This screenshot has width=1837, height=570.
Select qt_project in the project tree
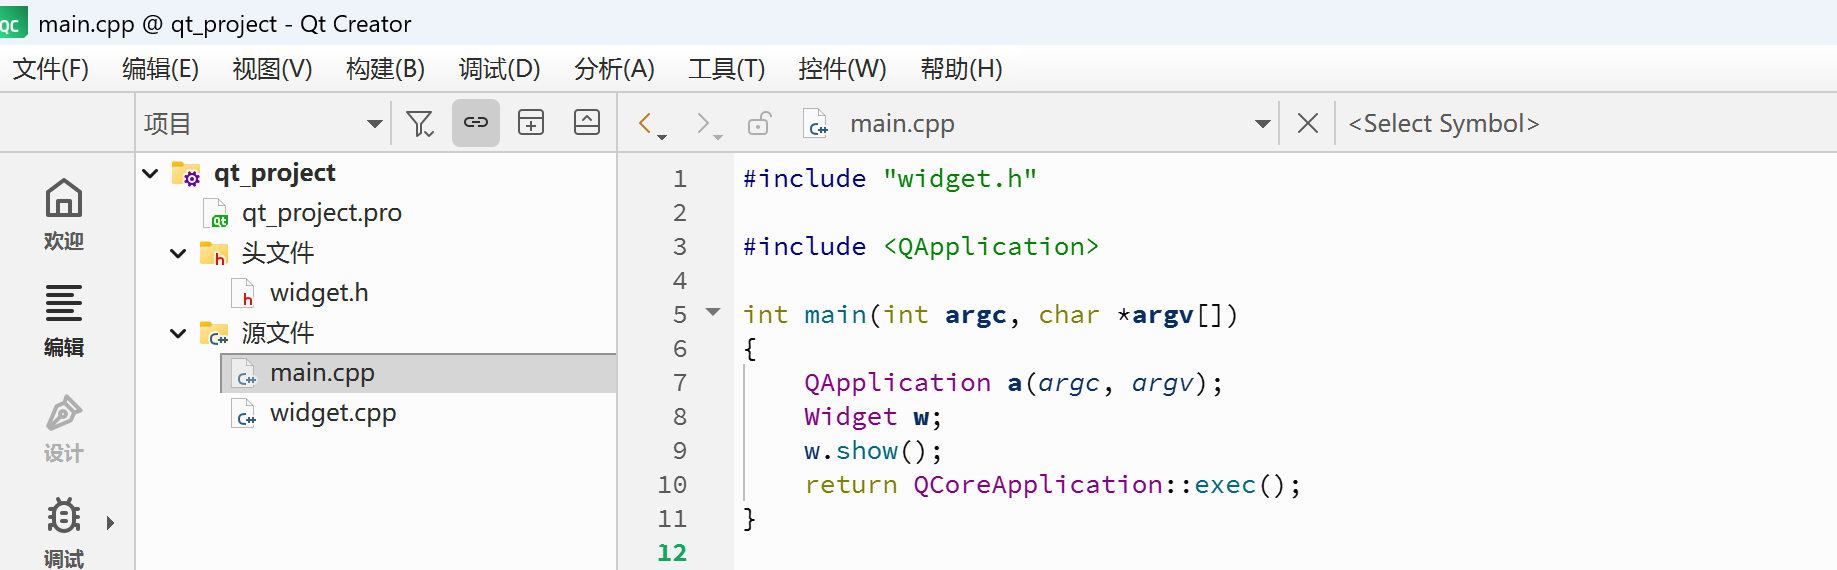pyautogui.click(x=274, y=173)
